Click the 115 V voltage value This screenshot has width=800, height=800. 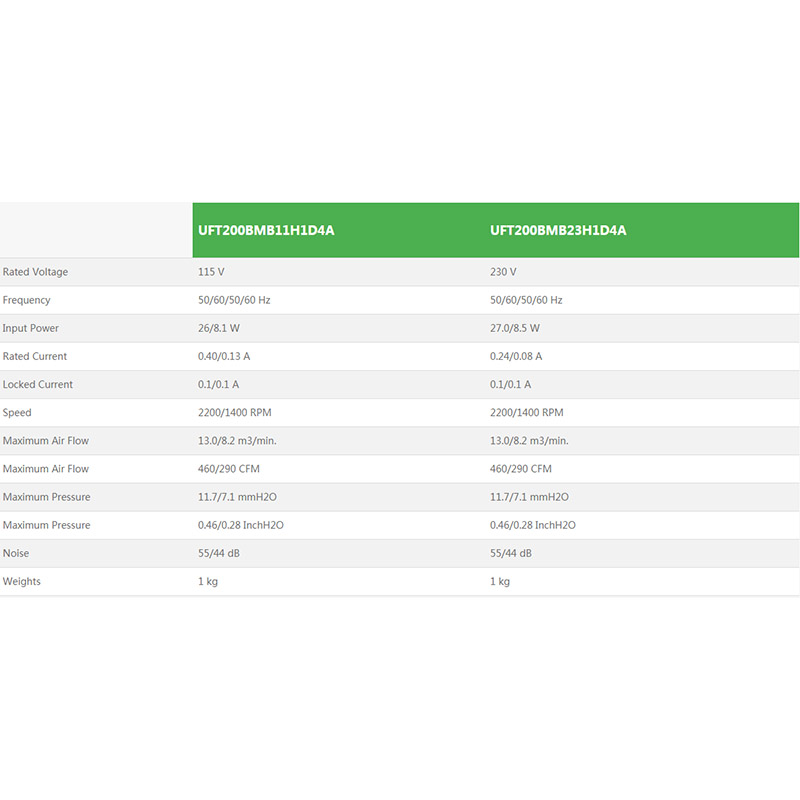[209, 272]
